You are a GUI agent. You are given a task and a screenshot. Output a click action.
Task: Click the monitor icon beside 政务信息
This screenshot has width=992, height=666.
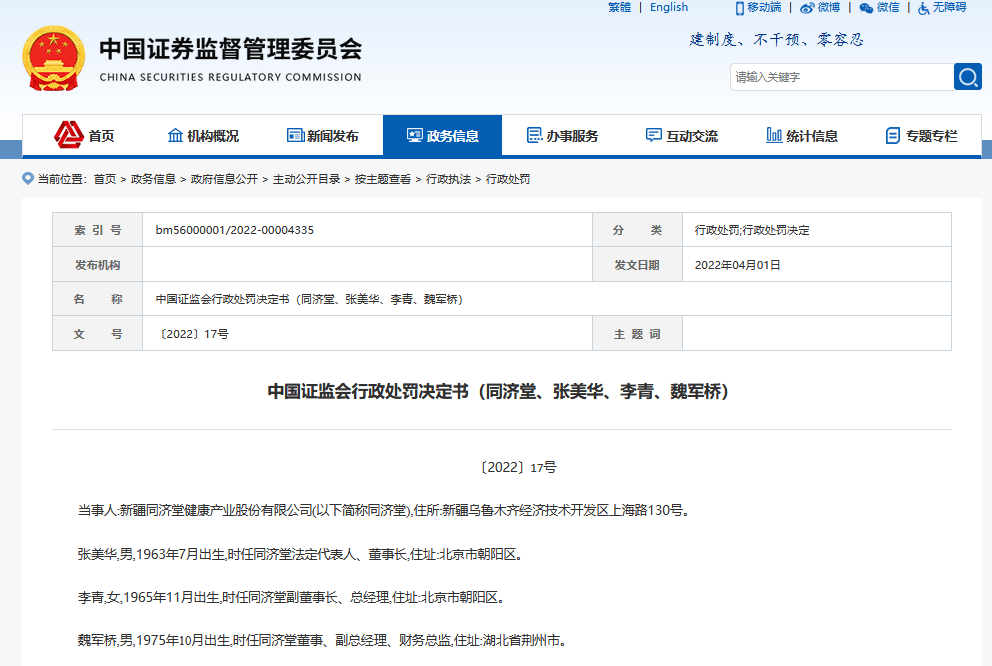point(414,135)
